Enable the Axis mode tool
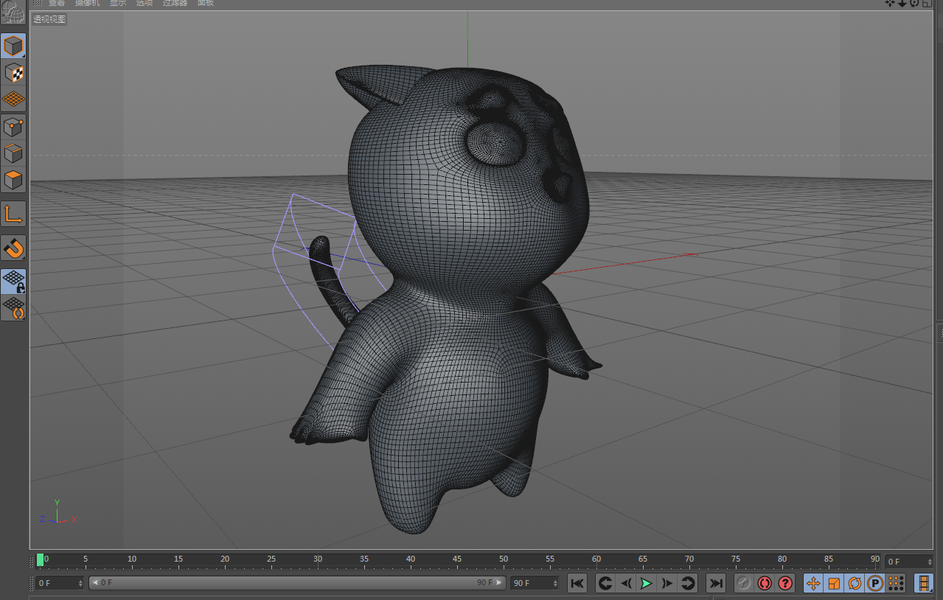943x600 pixels. tap(13, 214)
